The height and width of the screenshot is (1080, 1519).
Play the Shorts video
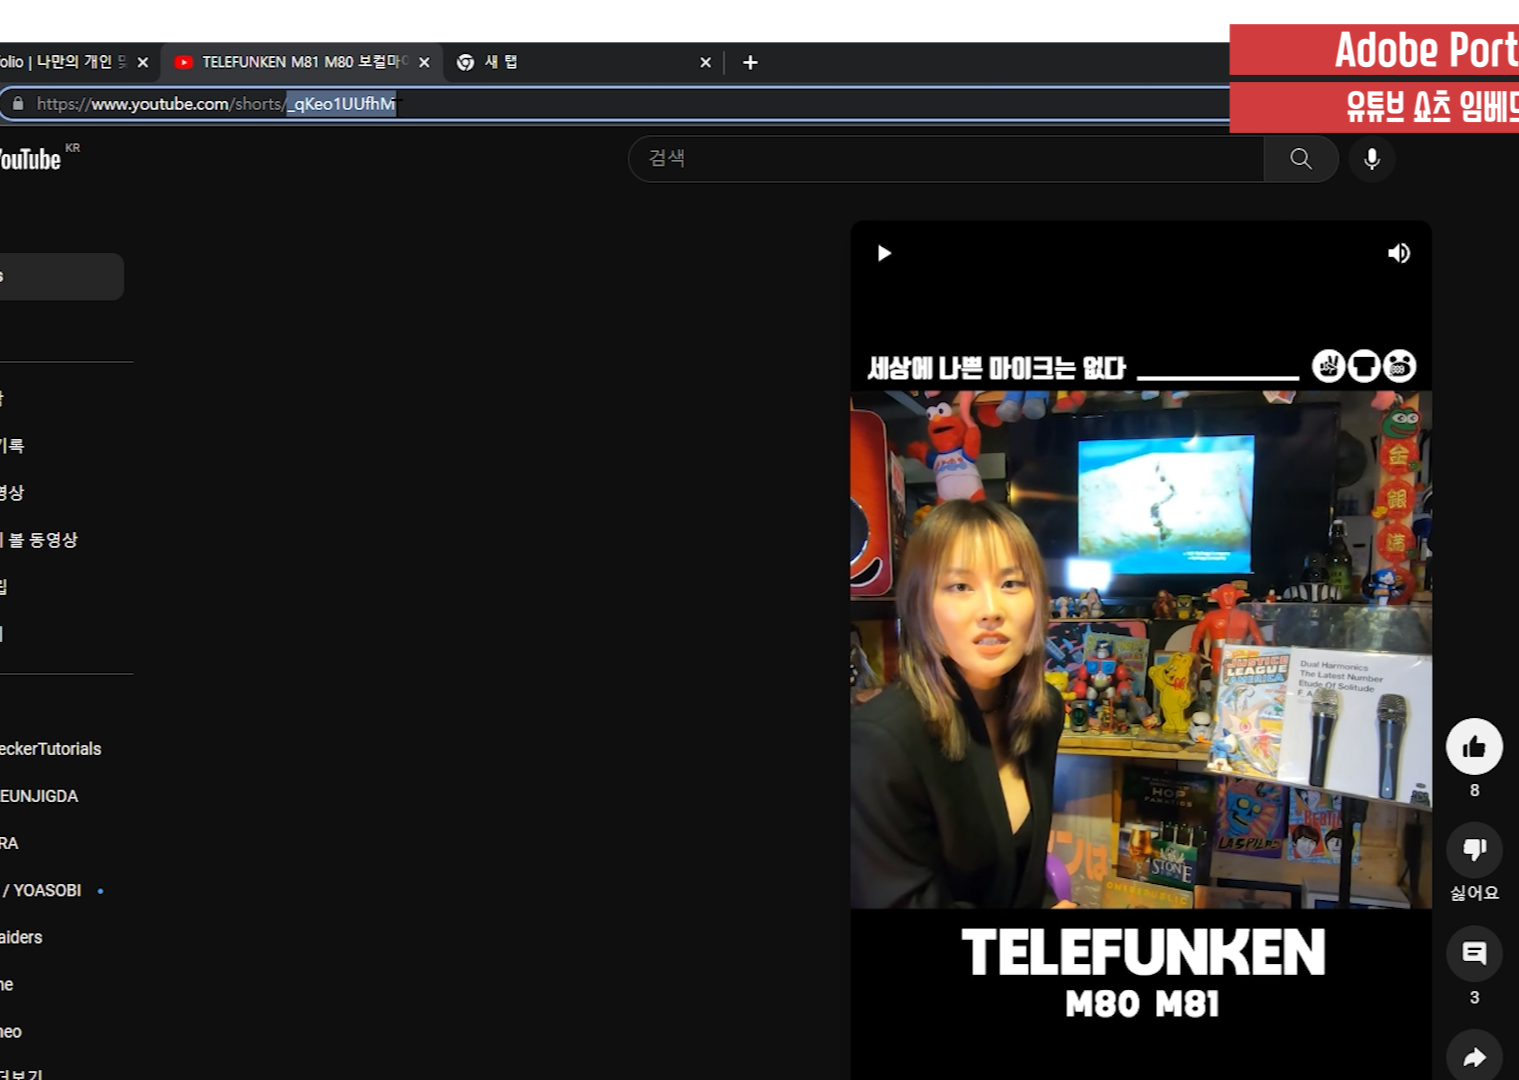tap(884, 253)
